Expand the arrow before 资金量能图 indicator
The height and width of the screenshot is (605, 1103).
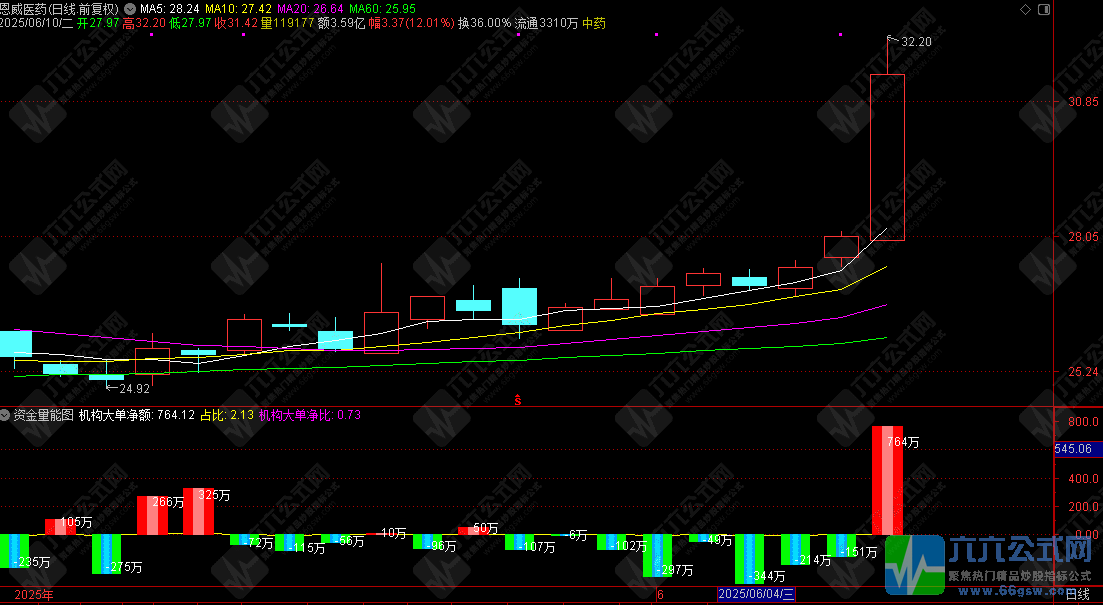(x=6, y=415)
